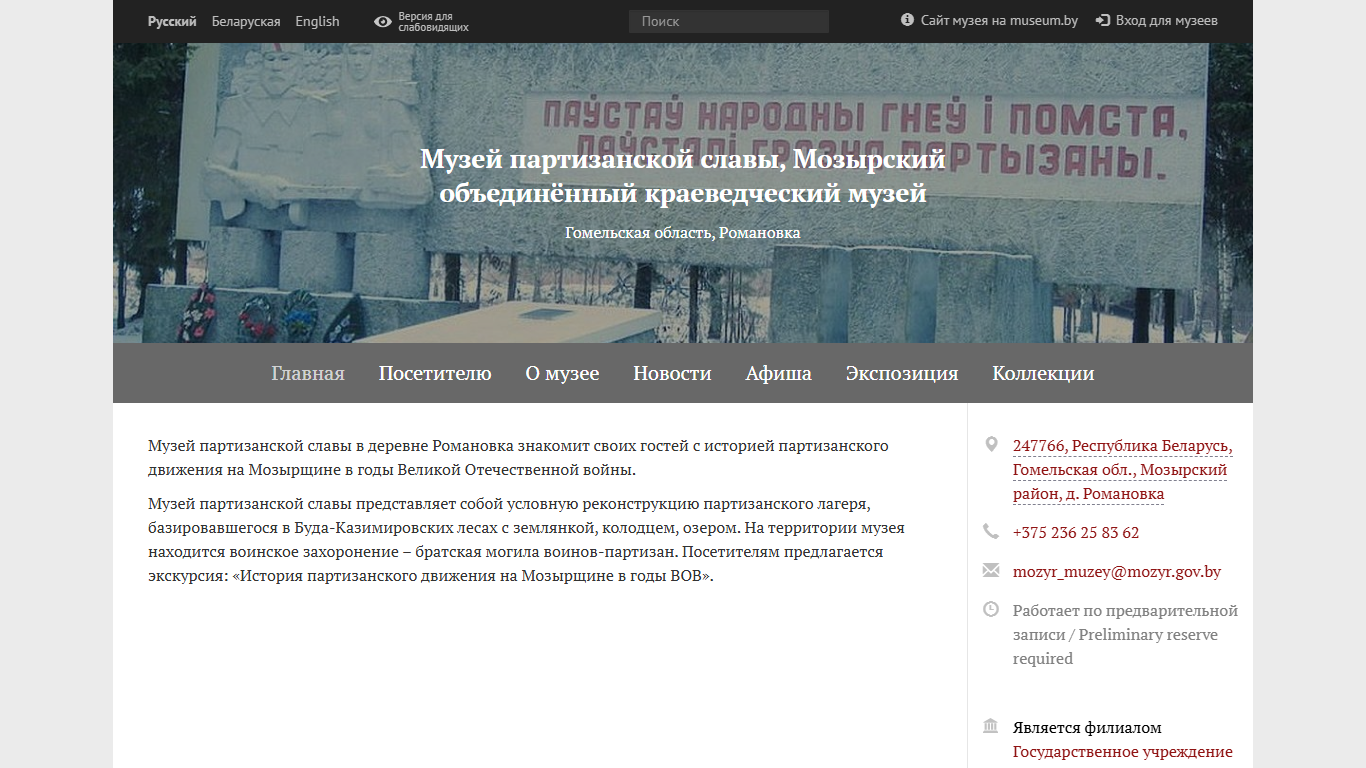
Task: Click Гомельская область, Романовка subtitle
Action: pos(683,233)
